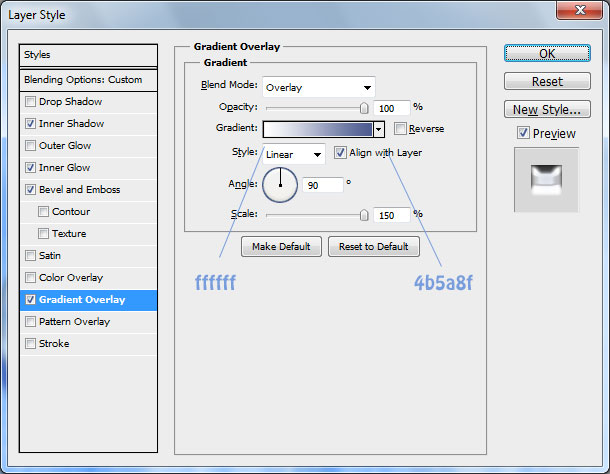Click the Make Default button
610x474 pixels.
281,246
